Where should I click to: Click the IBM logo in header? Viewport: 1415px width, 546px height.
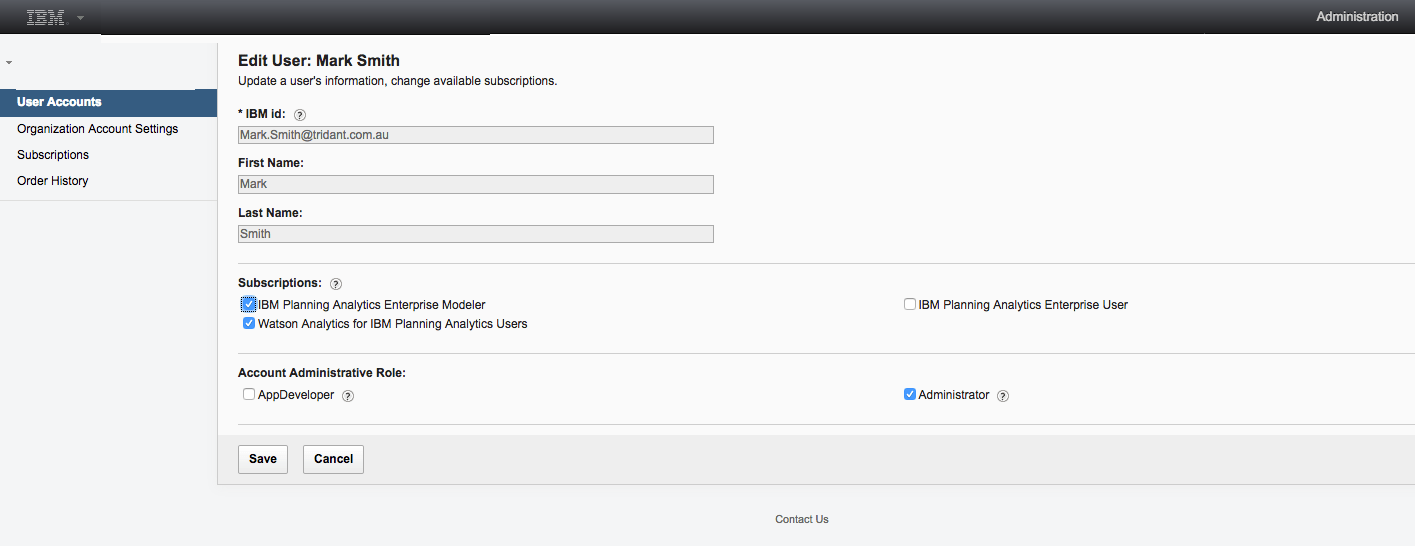45,17
